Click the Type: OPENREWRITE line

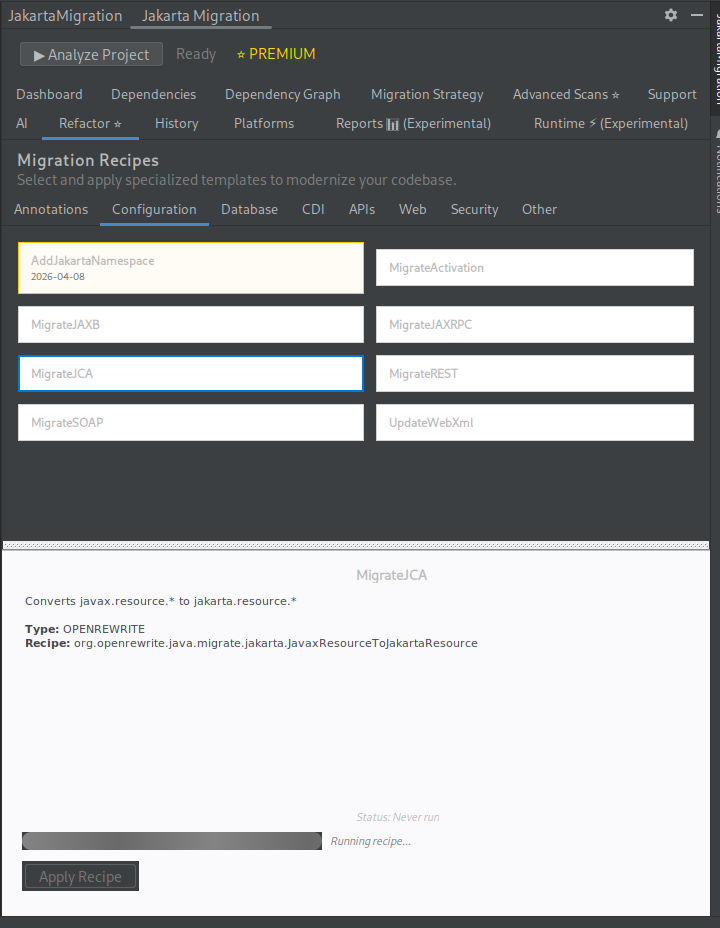[x=85, y=629]
